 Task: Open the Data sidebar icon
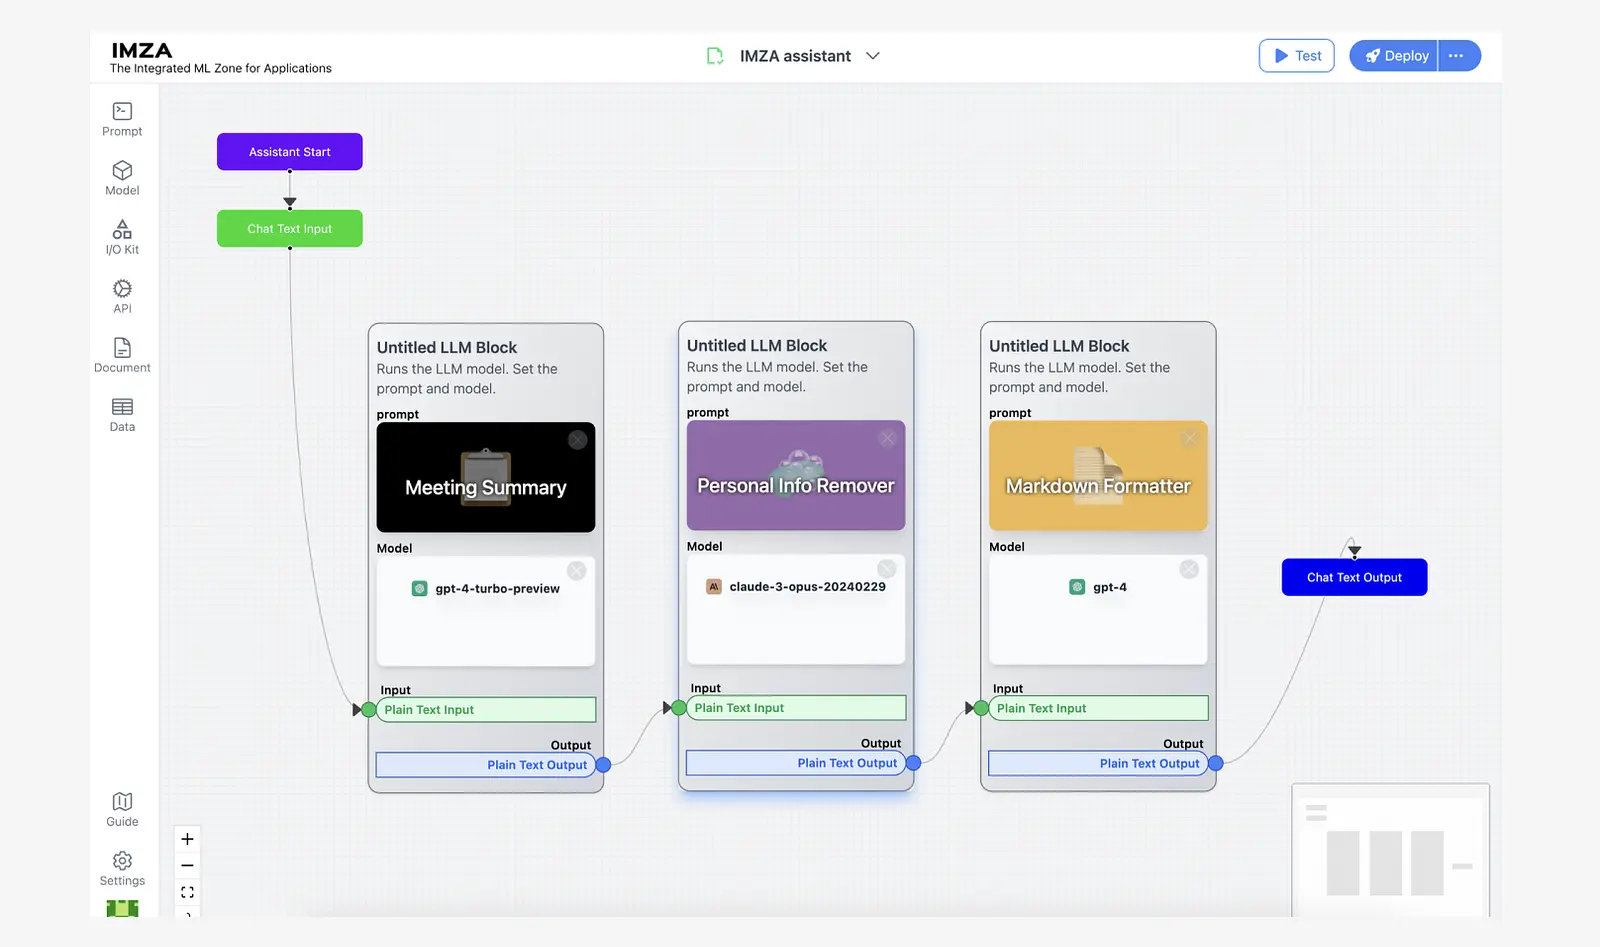point(122,414)
